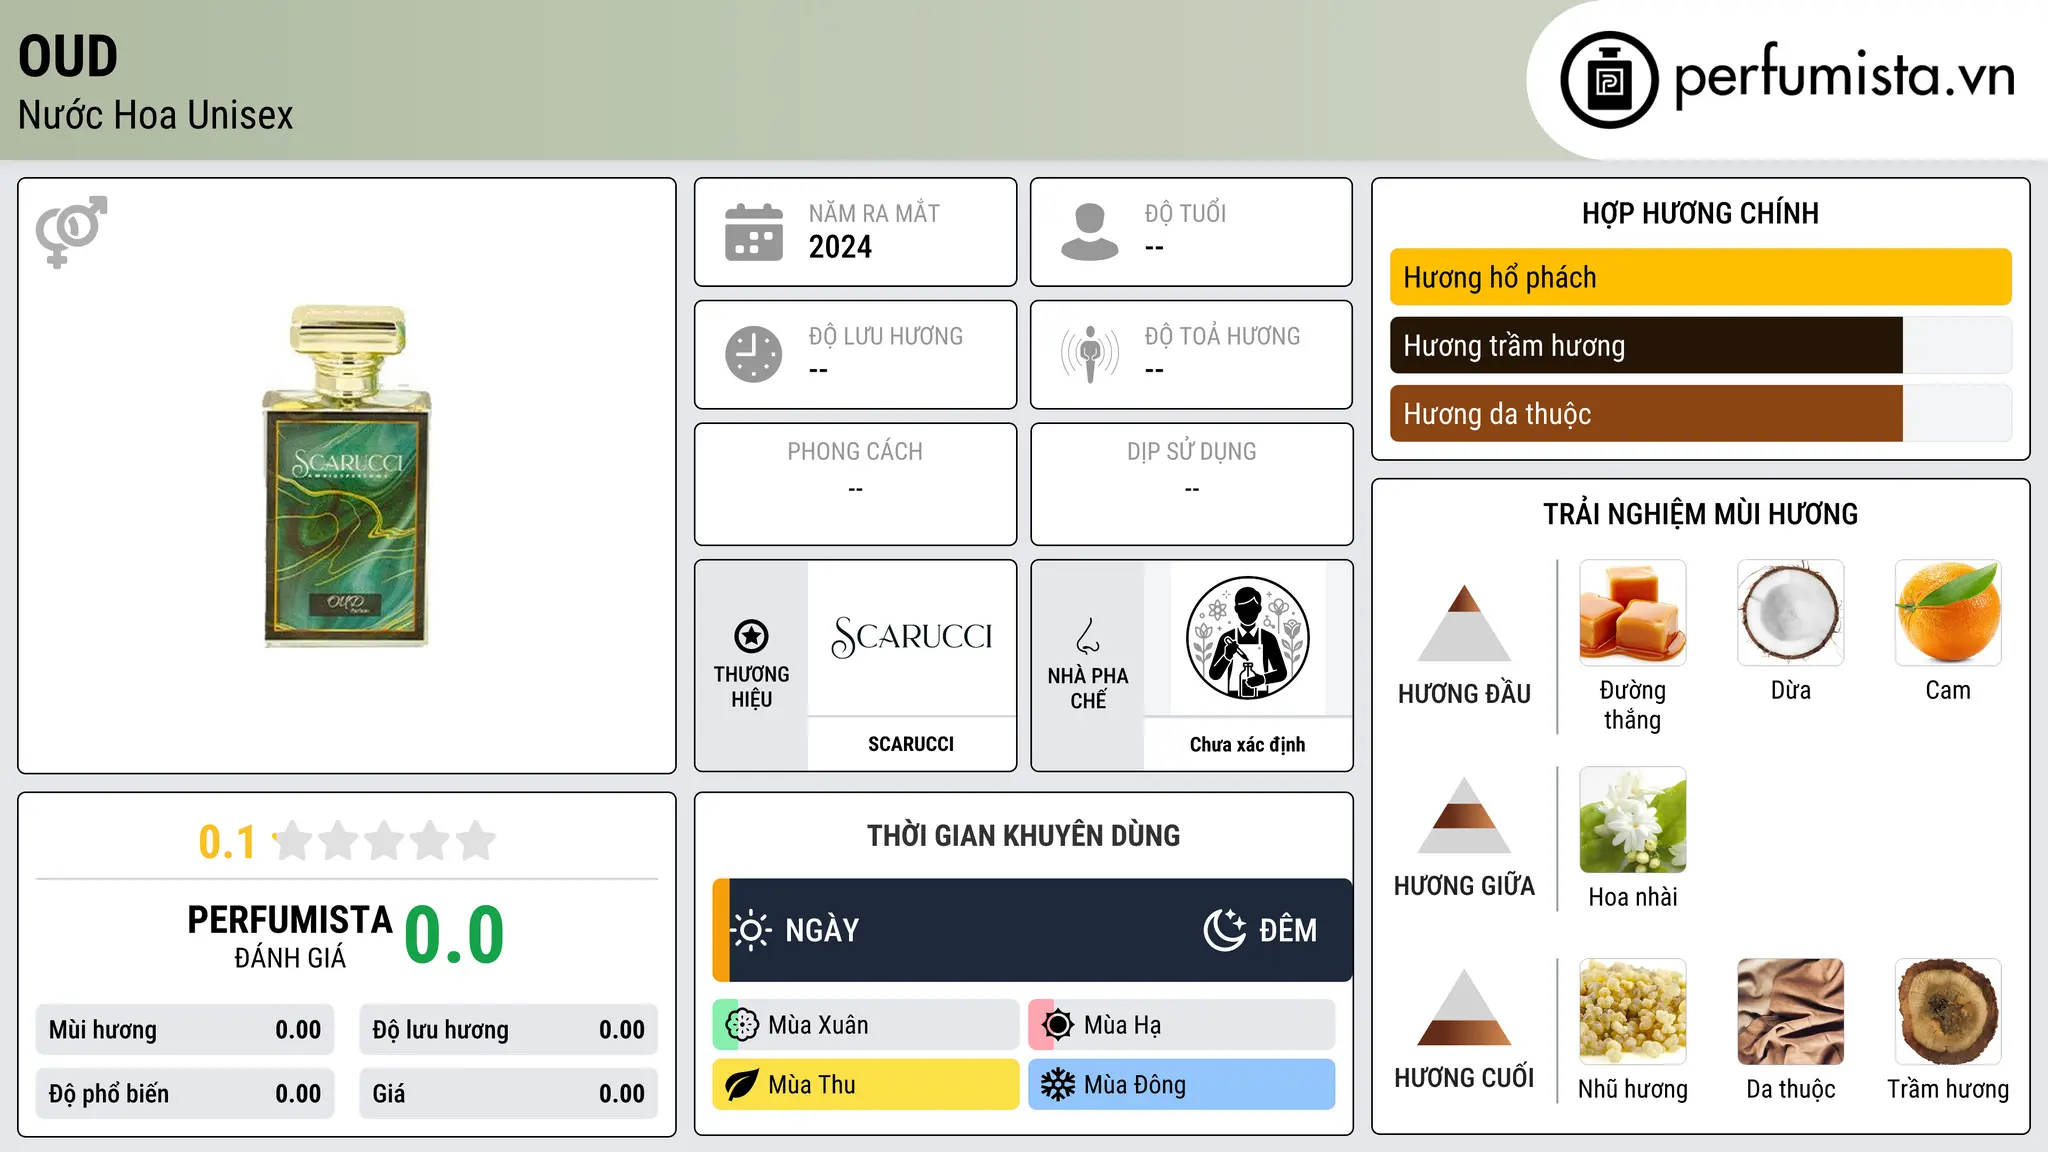Click the ĐÊM nighttime label

[1288, 930]
